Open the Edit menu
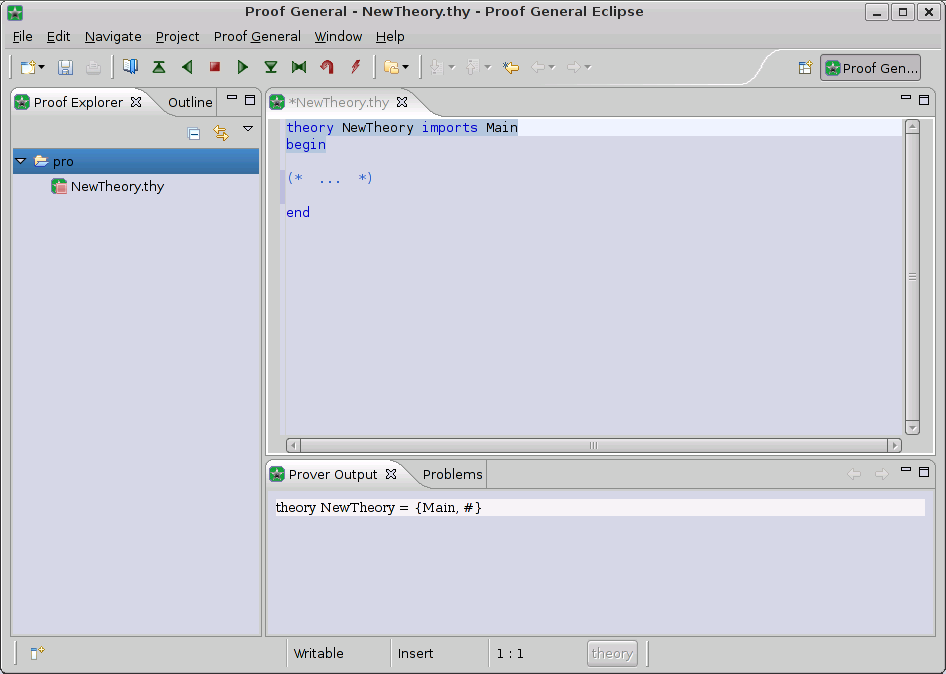946x674 pixels. [59, 37]
